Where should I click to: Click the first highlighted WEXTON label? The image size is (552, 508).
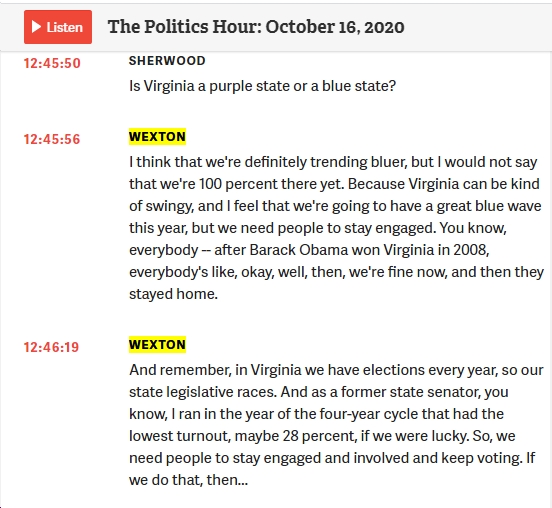(157, 137)
